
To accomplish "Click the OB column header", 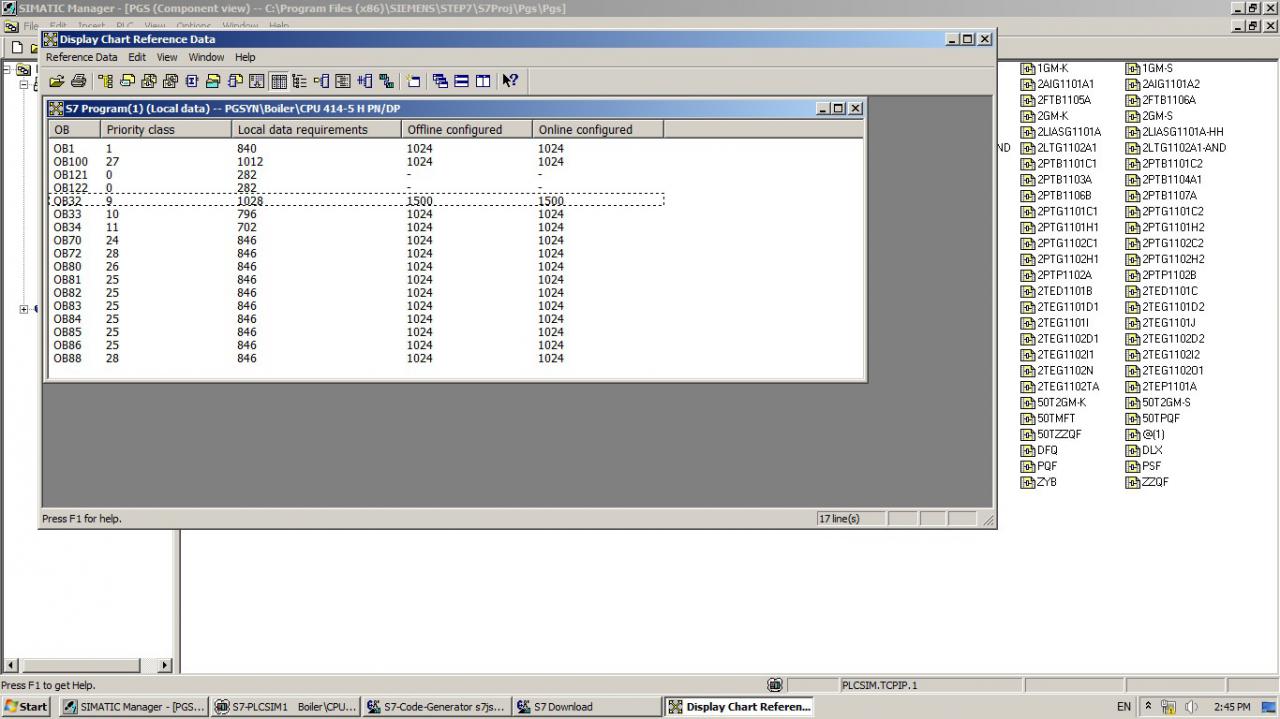I will [75, 129].
